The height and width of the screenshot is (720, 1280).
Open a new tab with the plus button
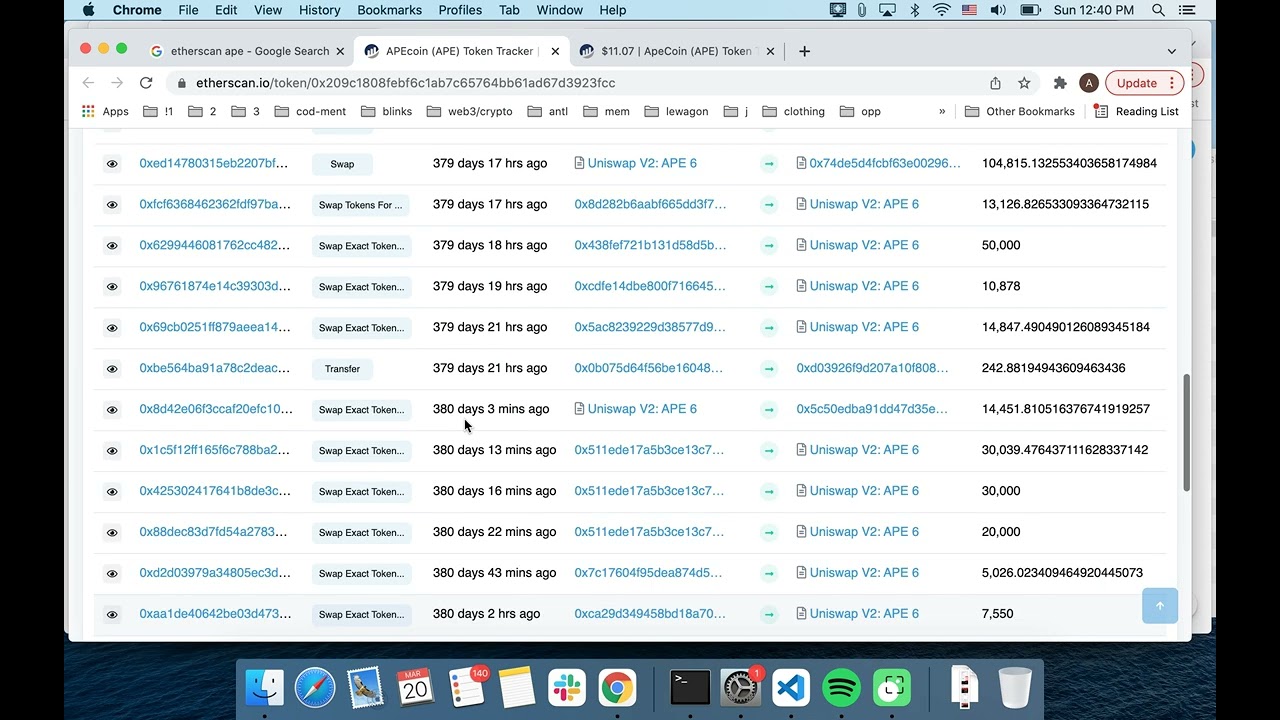click(x=804, y=51)
